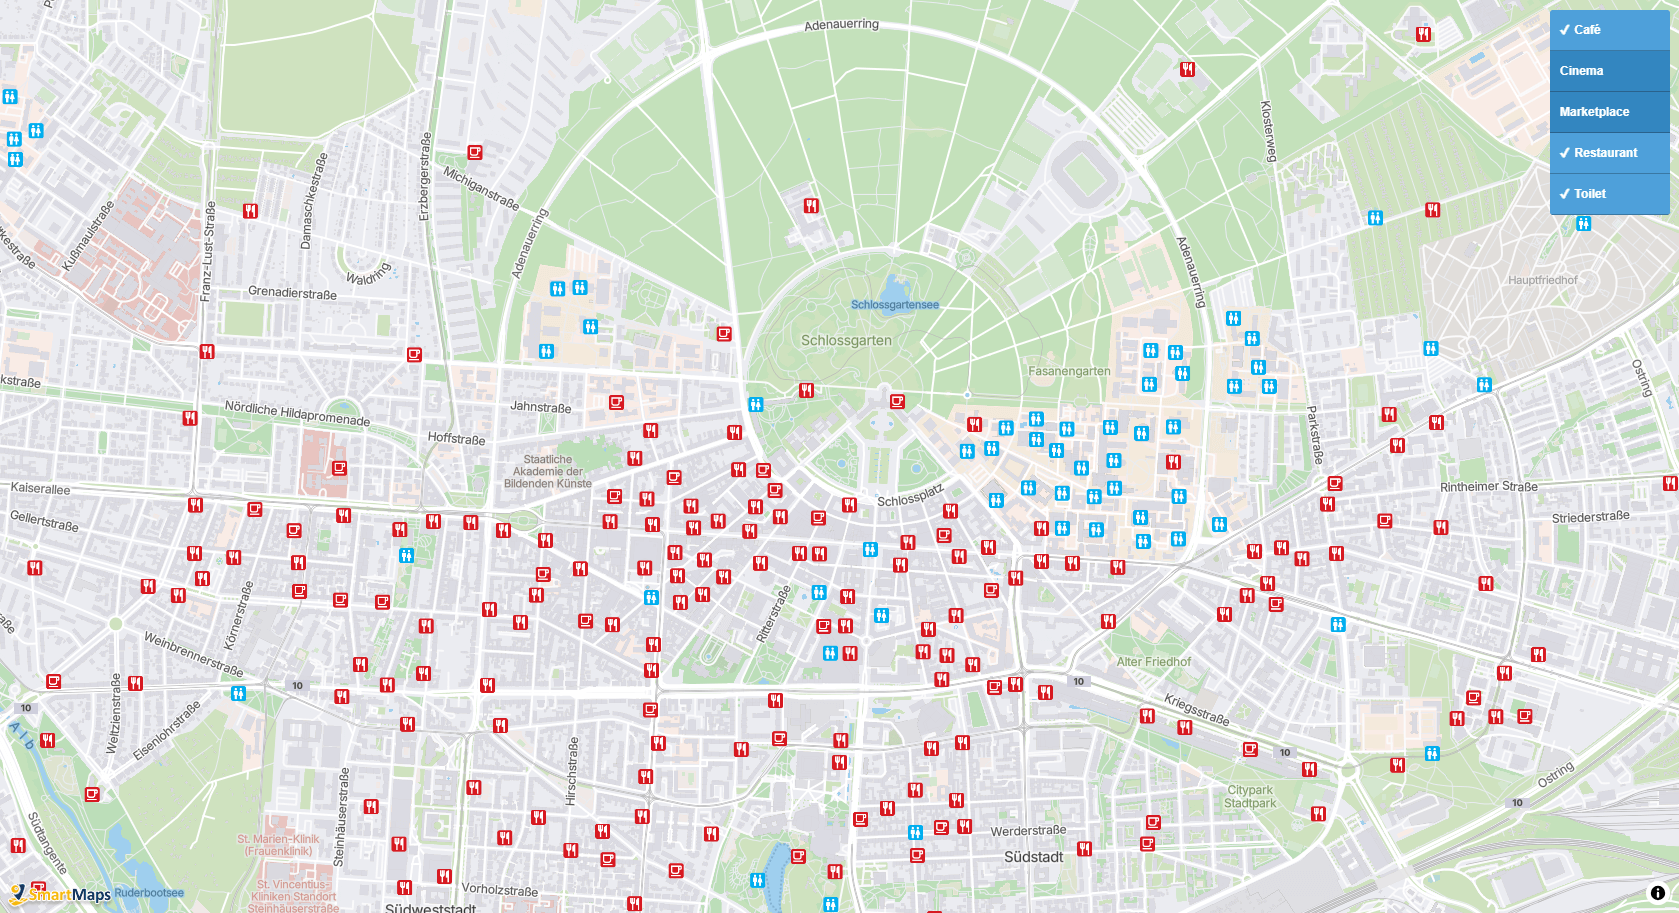Click the Alter Friedhof label
This screenshot has width=1679, height=913.
(x=1154, y=662)
